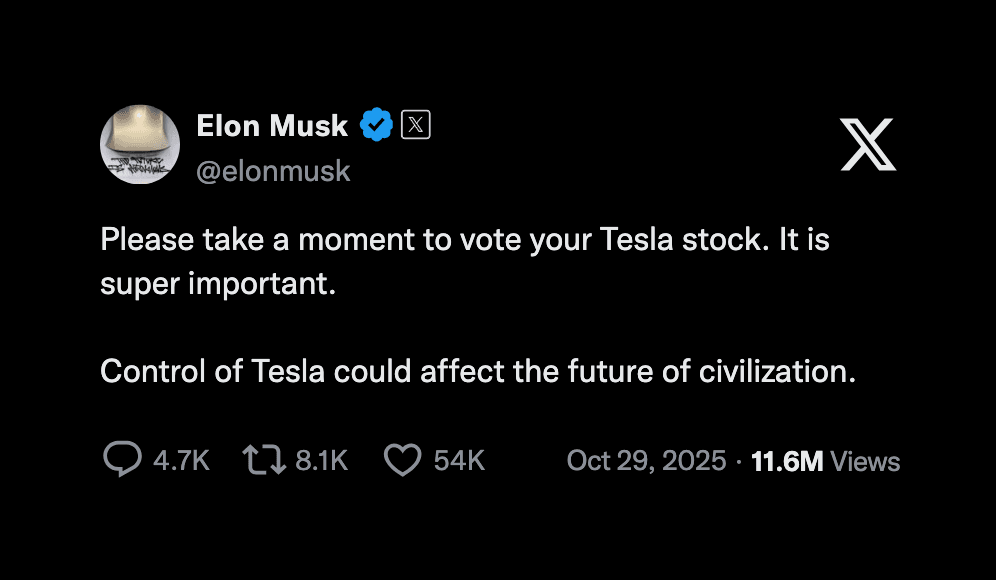This screenshot has height=580, width=996.
Task: Open Elon Musk's profile picture
Action: (140, 144)
